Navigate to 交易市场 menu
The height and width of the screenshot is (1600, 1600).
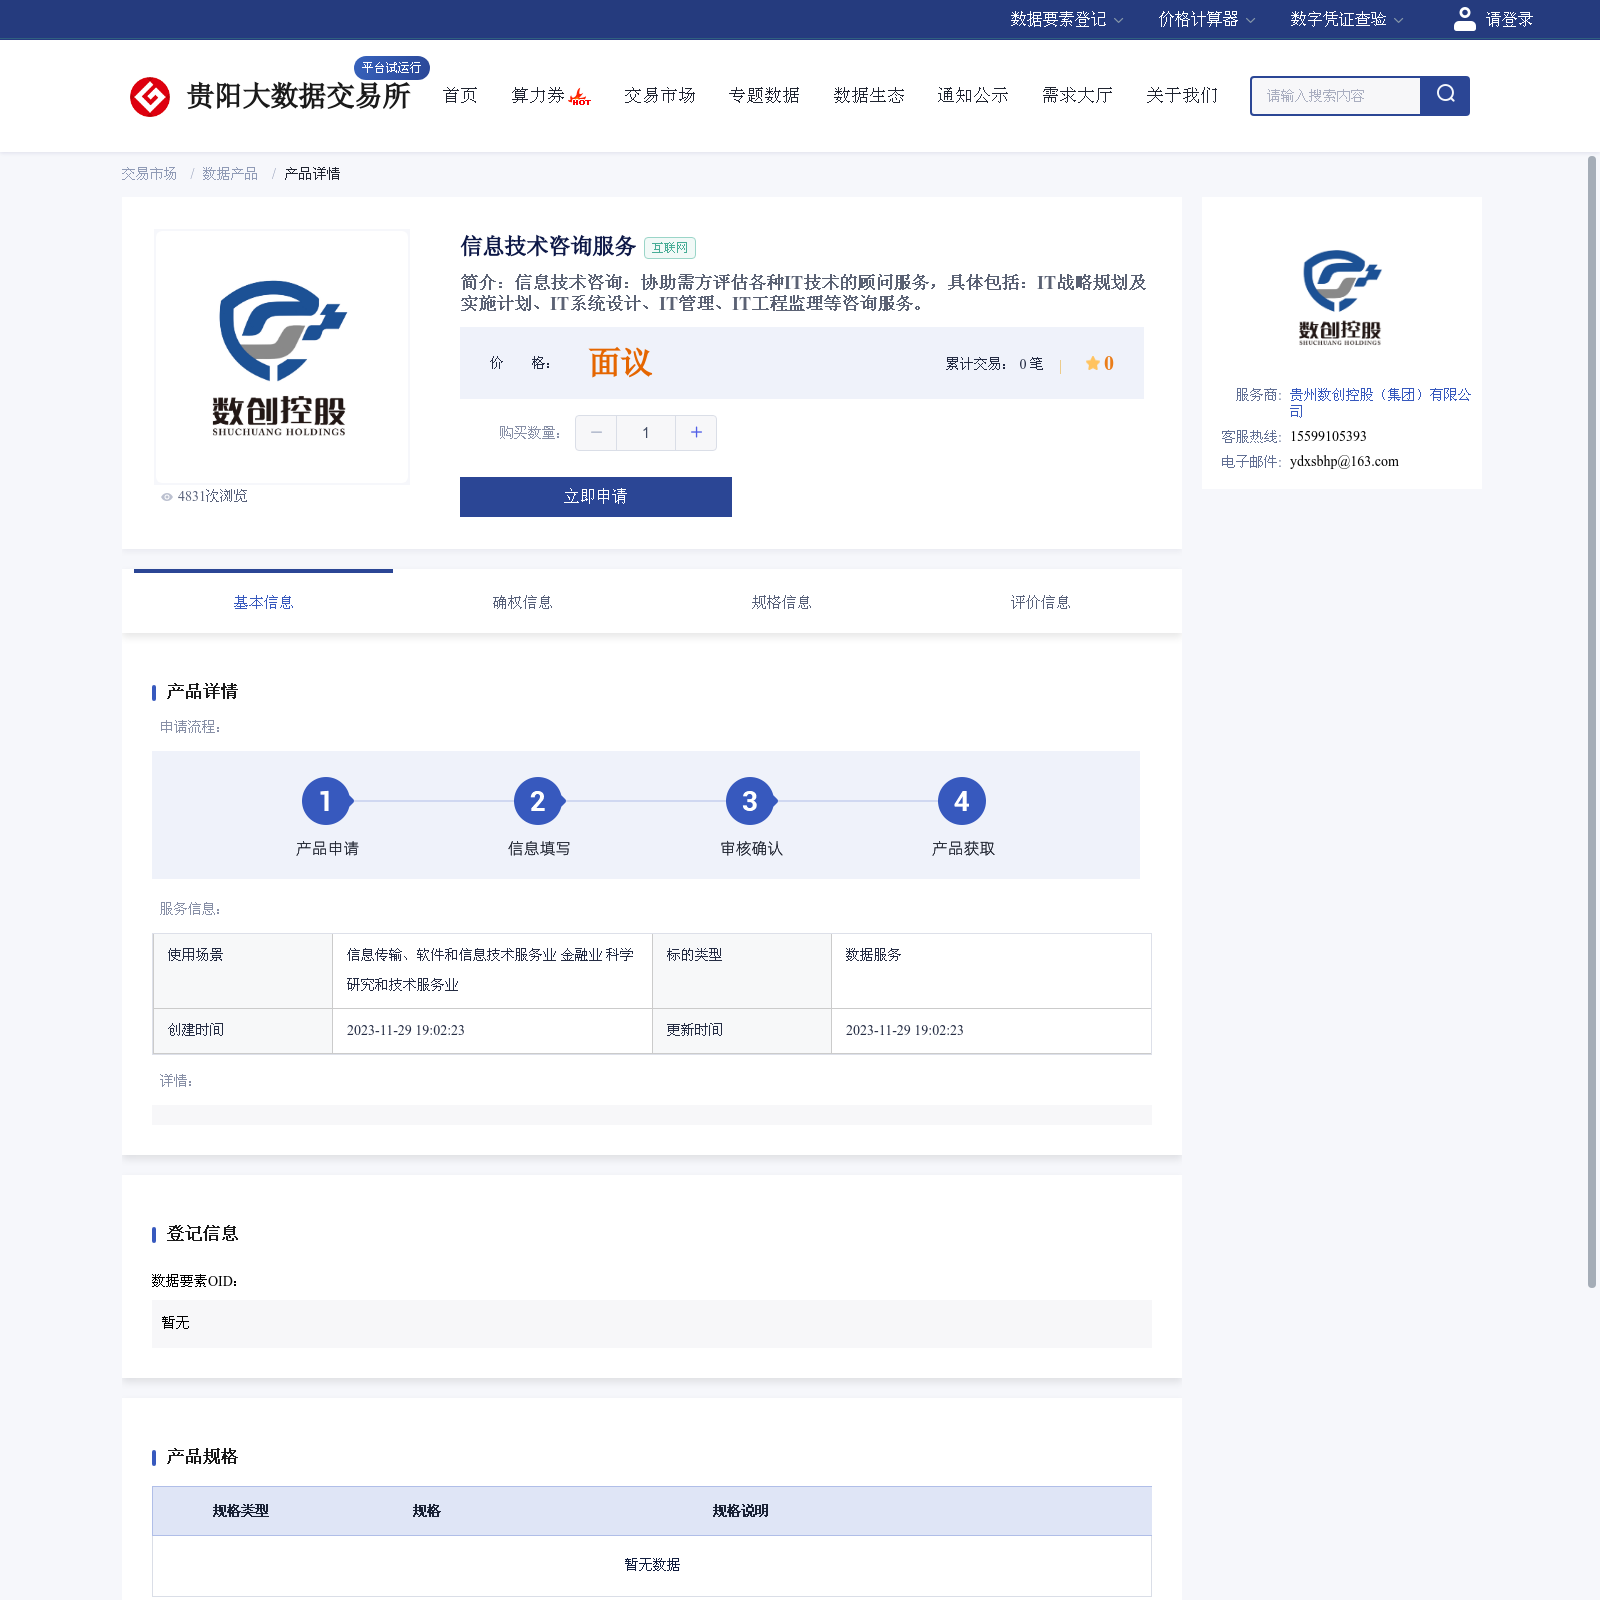point(660,95)
